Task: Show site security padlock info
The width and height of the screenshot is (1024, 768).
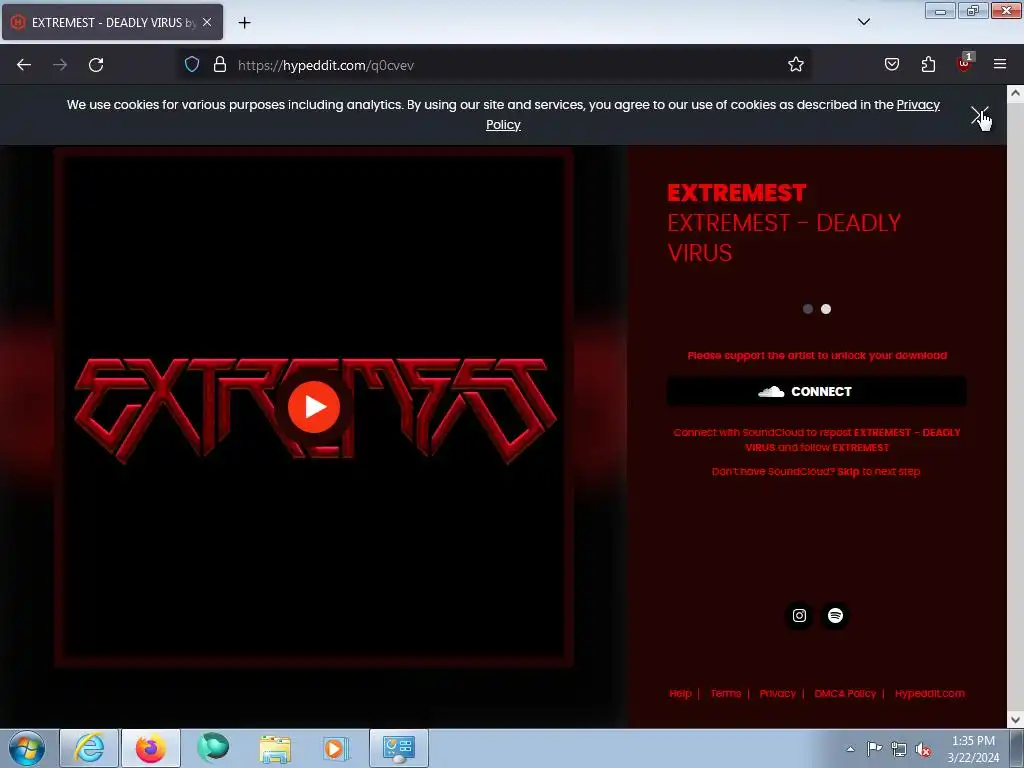Action: coord(220,65)
